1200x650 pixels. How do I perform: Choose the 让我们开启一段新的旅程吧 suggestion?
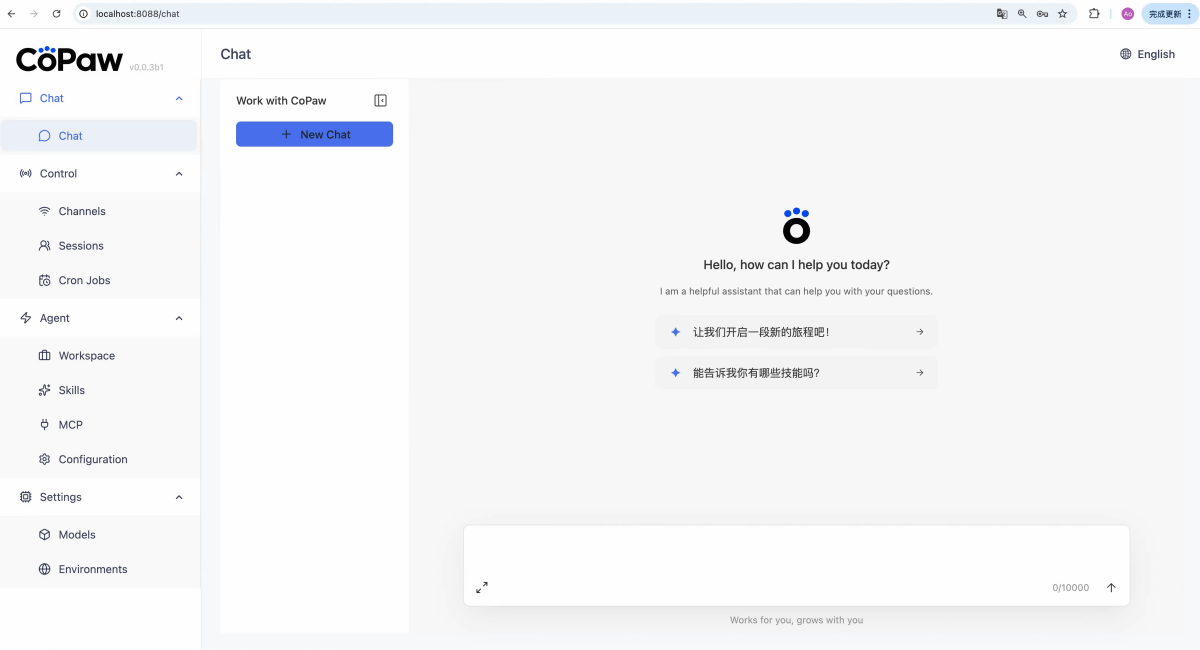pyautogui.click(x=796, y=332)
